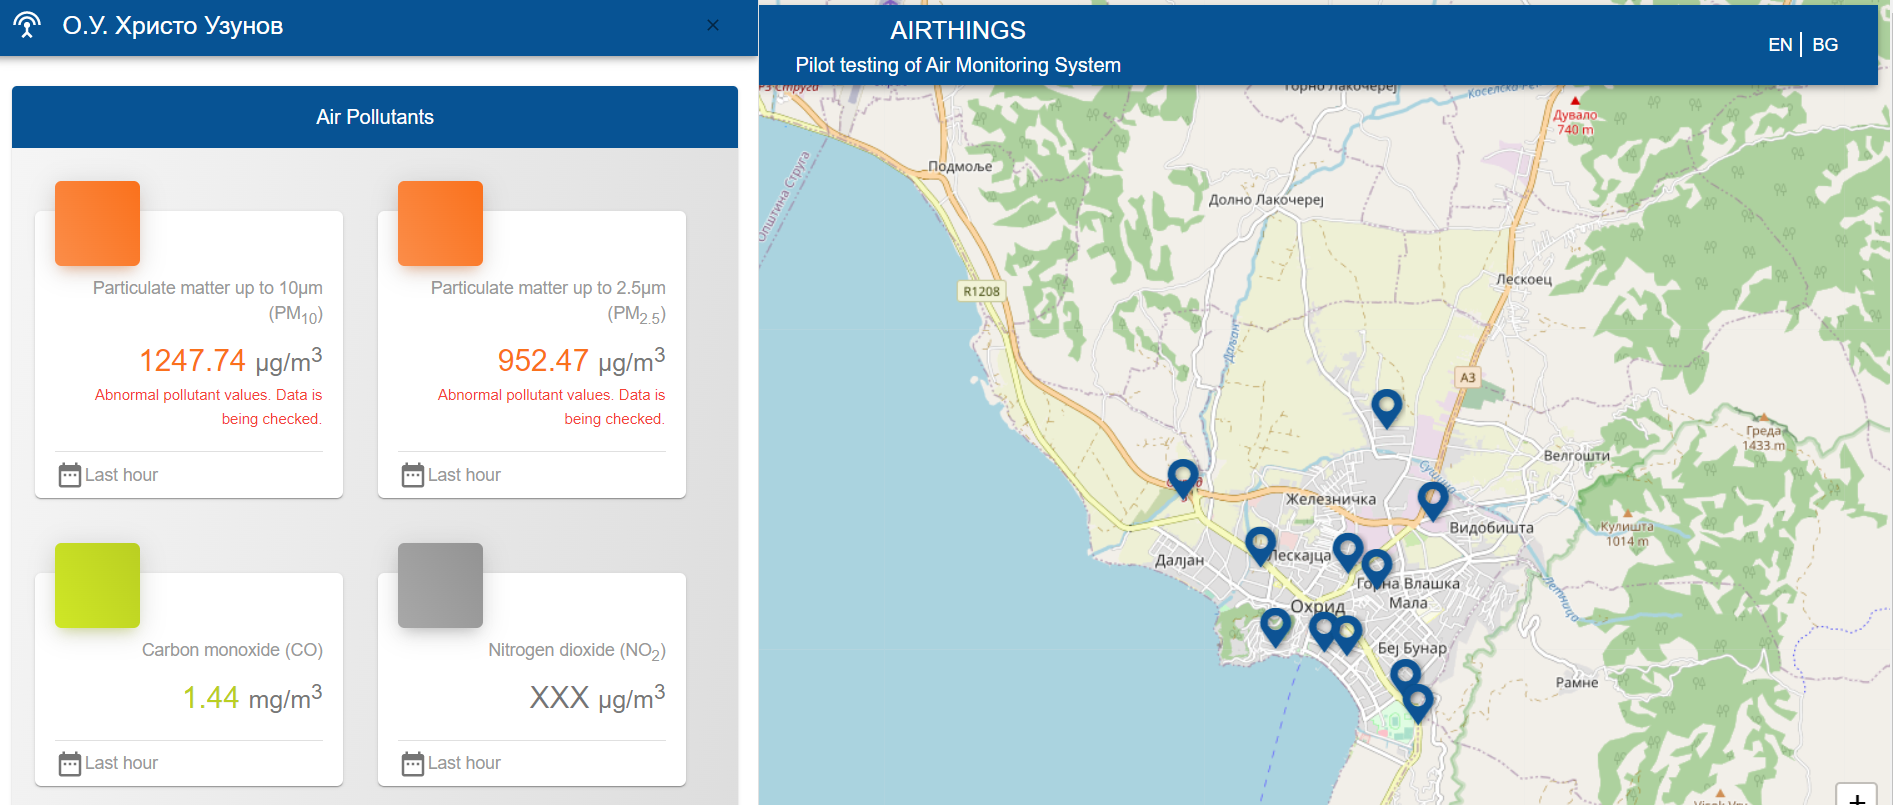Select the northernmost map marker above Железничка
This screenshot has width=1893, height=805.
[1386, 405]
